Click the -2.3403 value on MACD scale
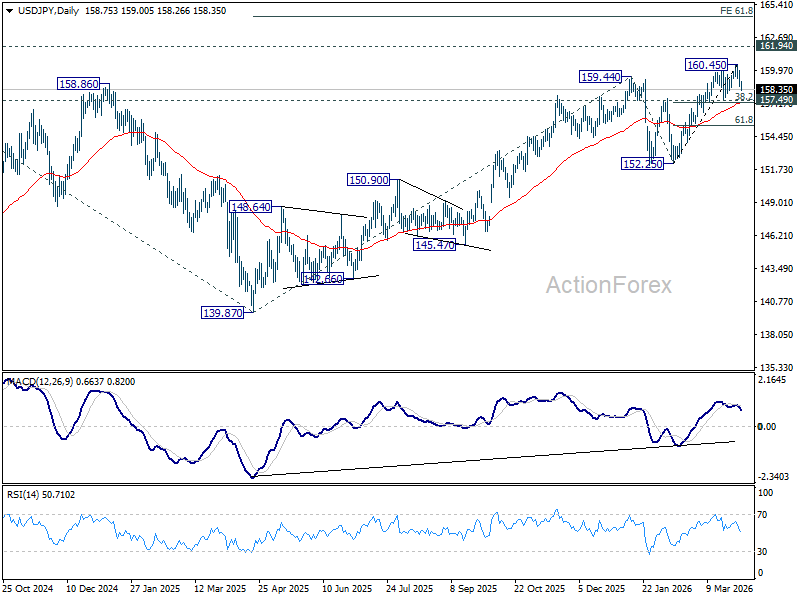This screenshot has width=800, height=600. (773, 477)
